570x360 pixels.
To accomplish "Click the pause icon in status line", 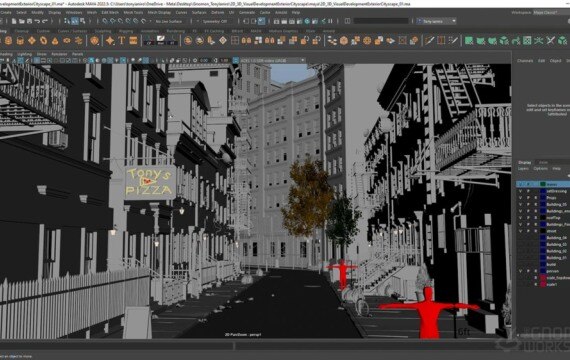I will pos(330,21).
